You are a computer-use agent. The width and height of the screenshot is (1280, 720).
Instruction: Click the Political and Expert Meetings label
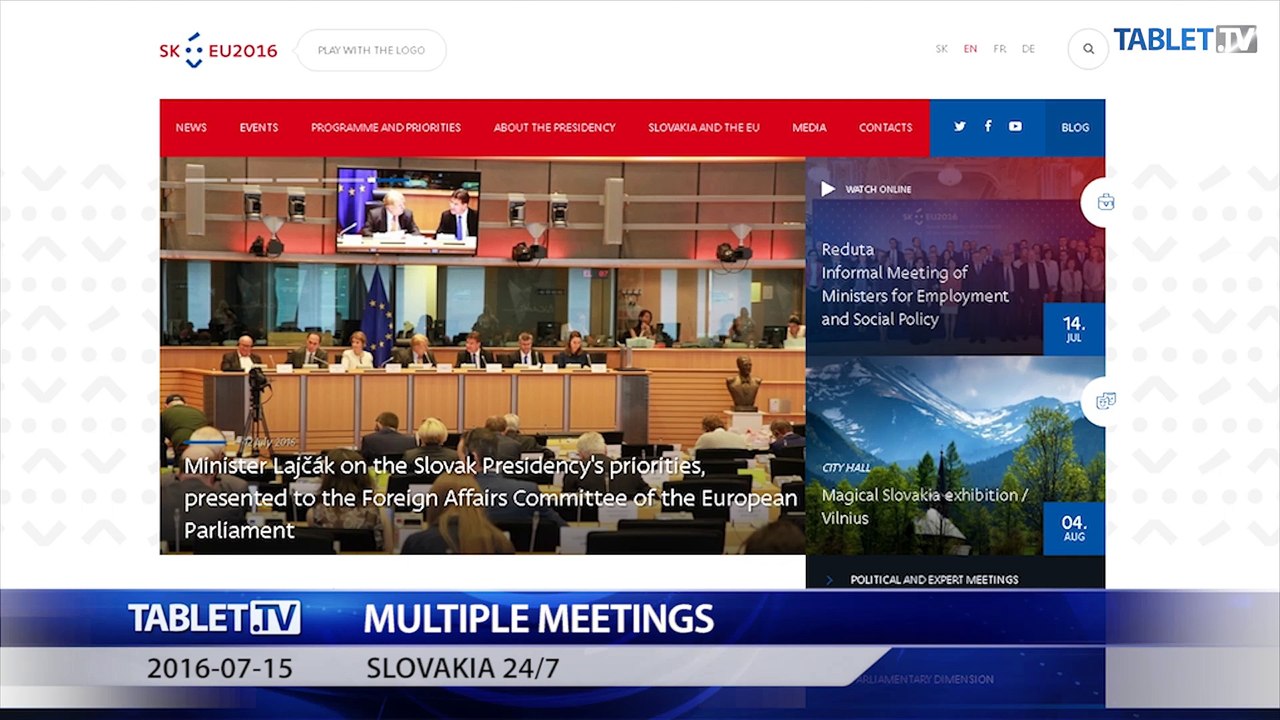pos(934,580)
